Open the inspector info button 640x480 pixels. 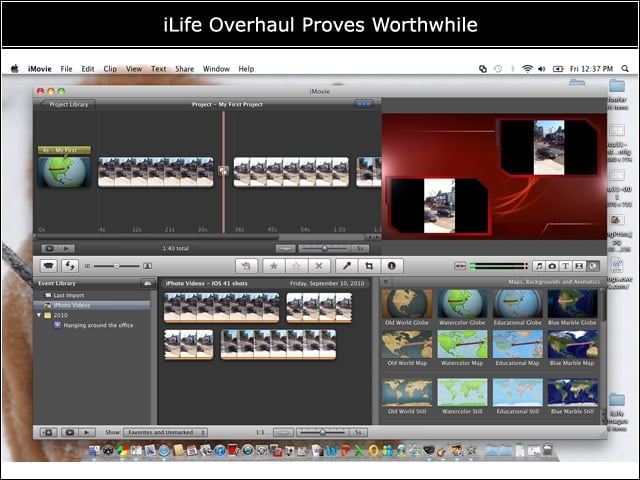392,266
